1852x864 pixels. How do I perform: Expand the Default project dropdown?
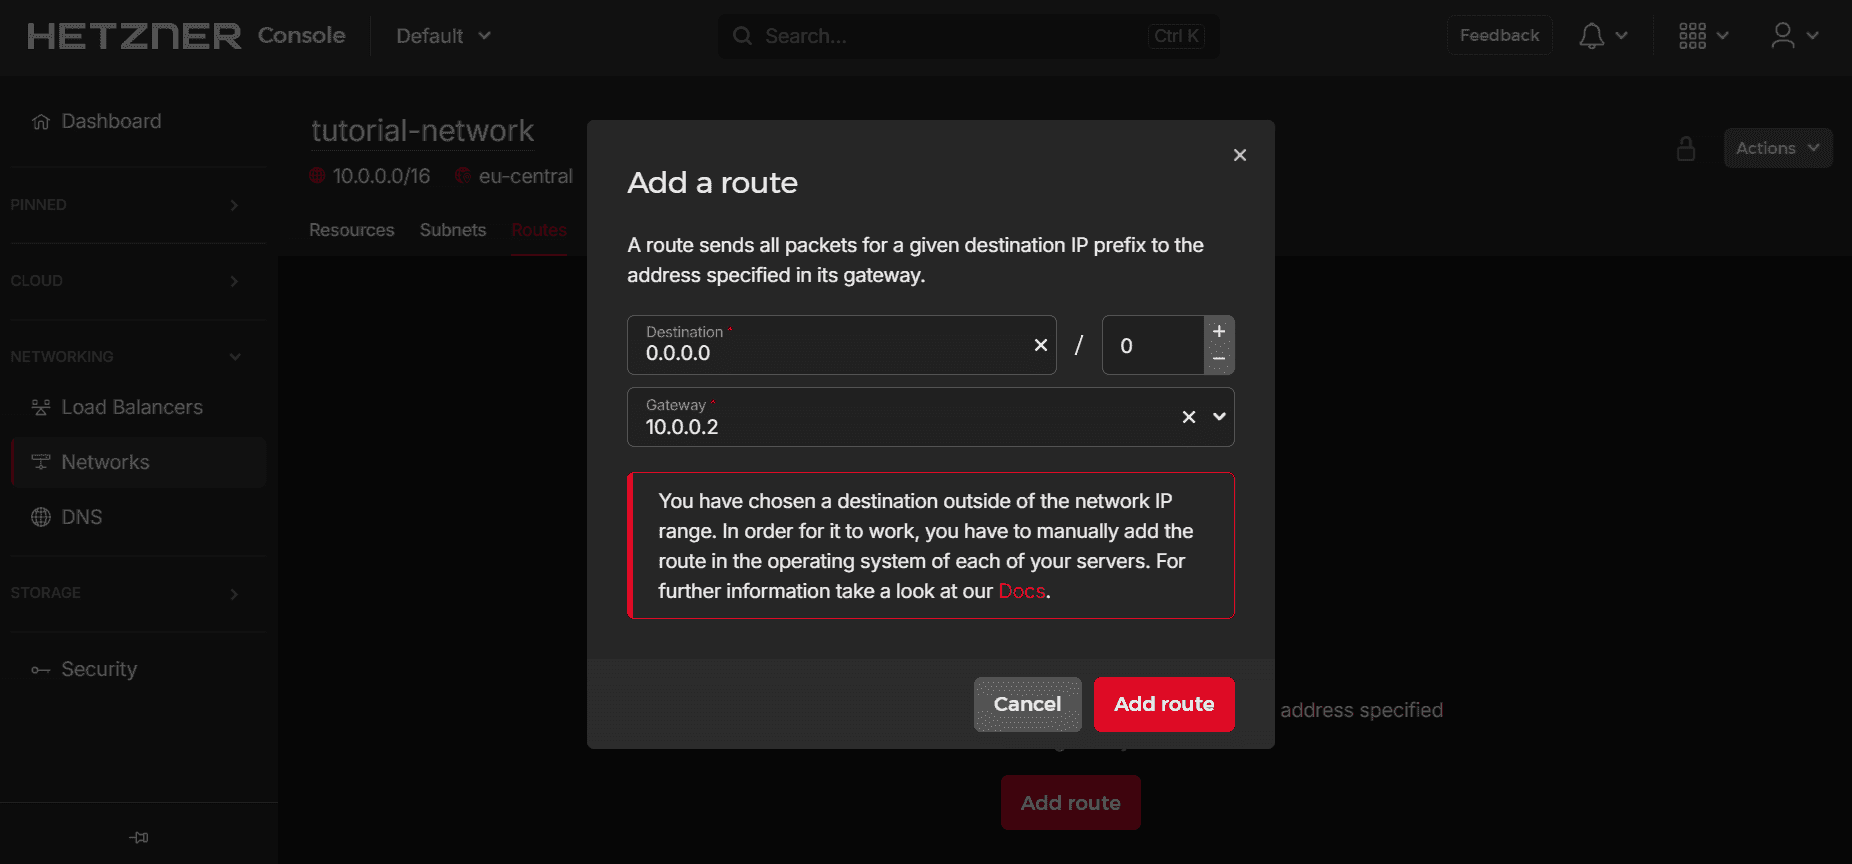point(443,36)
